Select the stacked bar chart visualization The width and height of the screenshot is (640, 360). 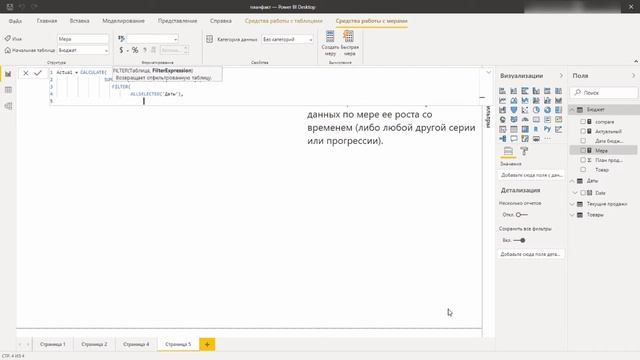(502, 91)
